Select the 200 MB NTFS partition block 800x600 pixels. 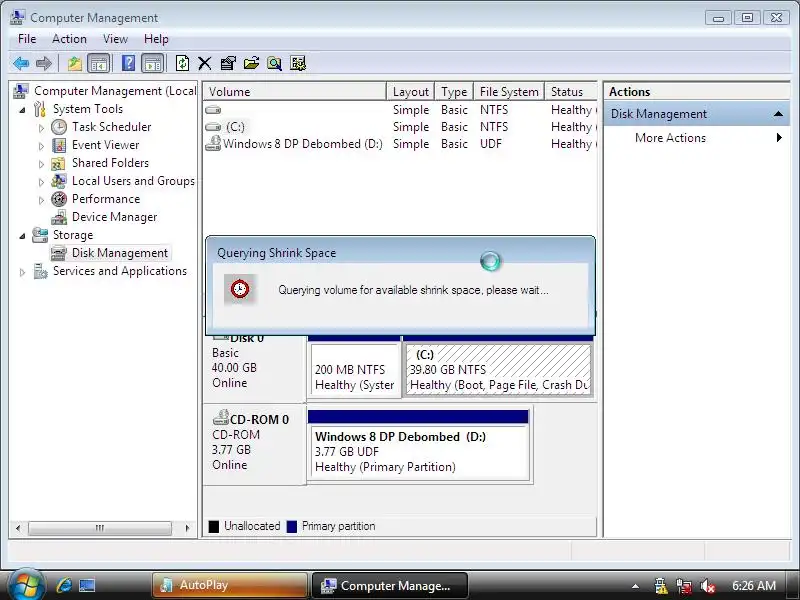(x=355, y=369)
